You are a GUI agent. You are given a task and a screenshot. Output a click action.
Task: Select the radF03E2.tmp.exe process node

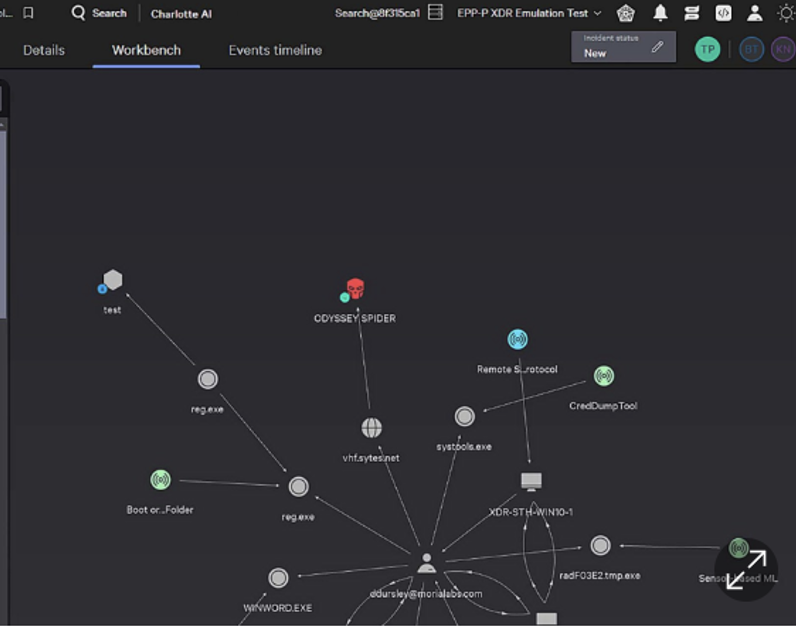(x=601, y=545)
